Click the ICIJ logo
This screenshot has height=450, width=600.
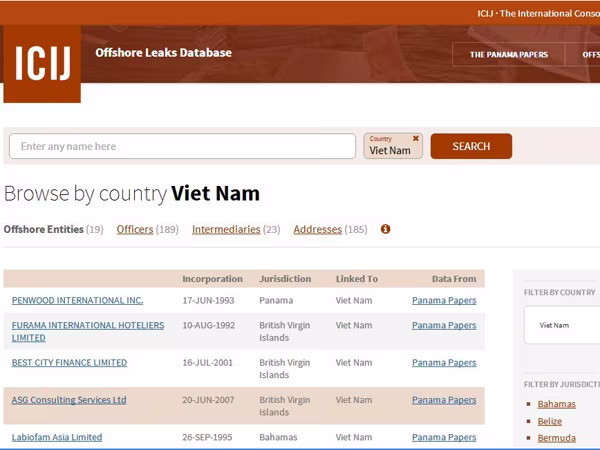point(42,63)
